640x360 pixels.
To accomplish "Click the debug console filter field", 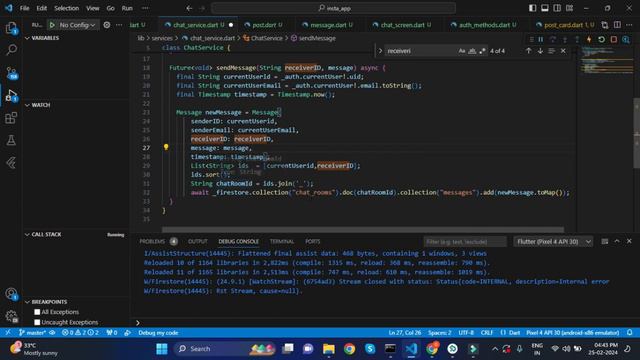I will click(464, 242).
